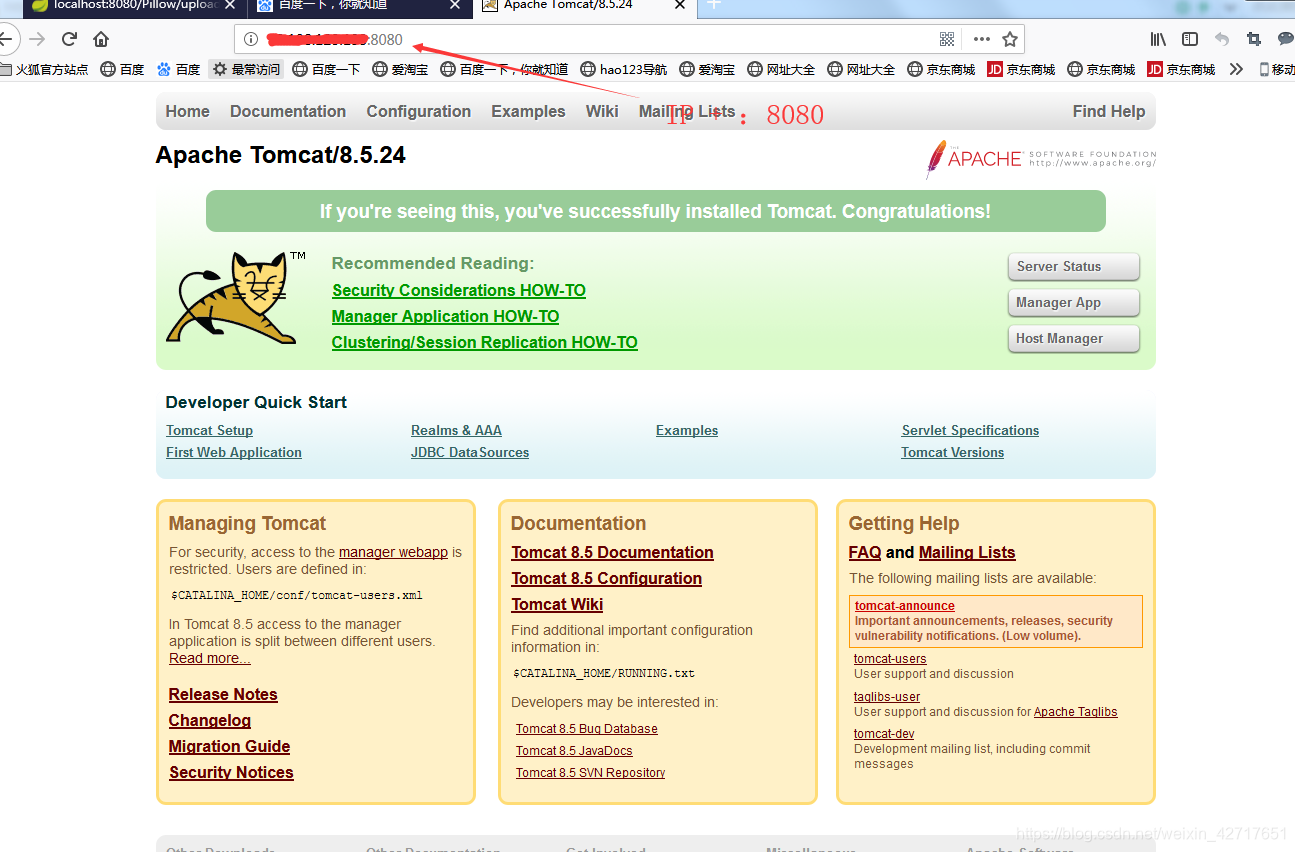This screenshot has height=852, width=1295.
Task: Follow the manager webapp link
Action: pyautogui.click(x=393, y=552)
